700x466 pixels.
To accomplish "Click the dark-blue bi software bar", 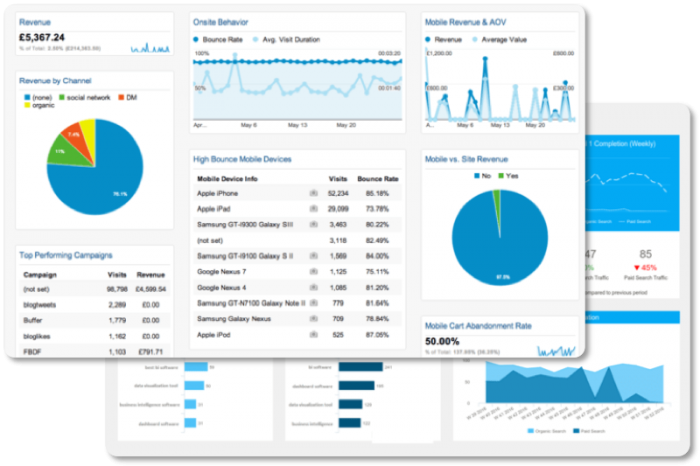I will click(360, 367).
